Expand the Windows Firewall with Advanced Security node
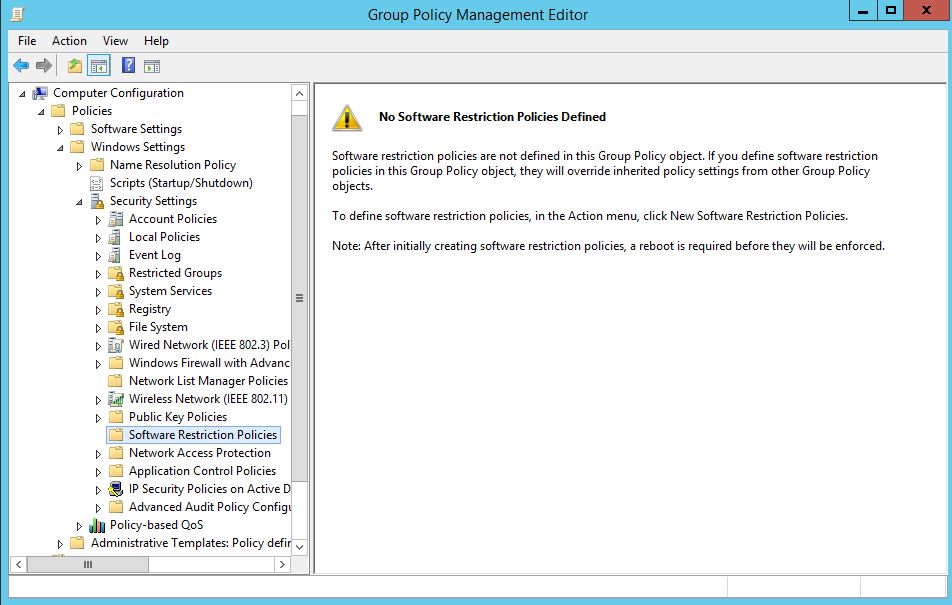 pos(98,363)
